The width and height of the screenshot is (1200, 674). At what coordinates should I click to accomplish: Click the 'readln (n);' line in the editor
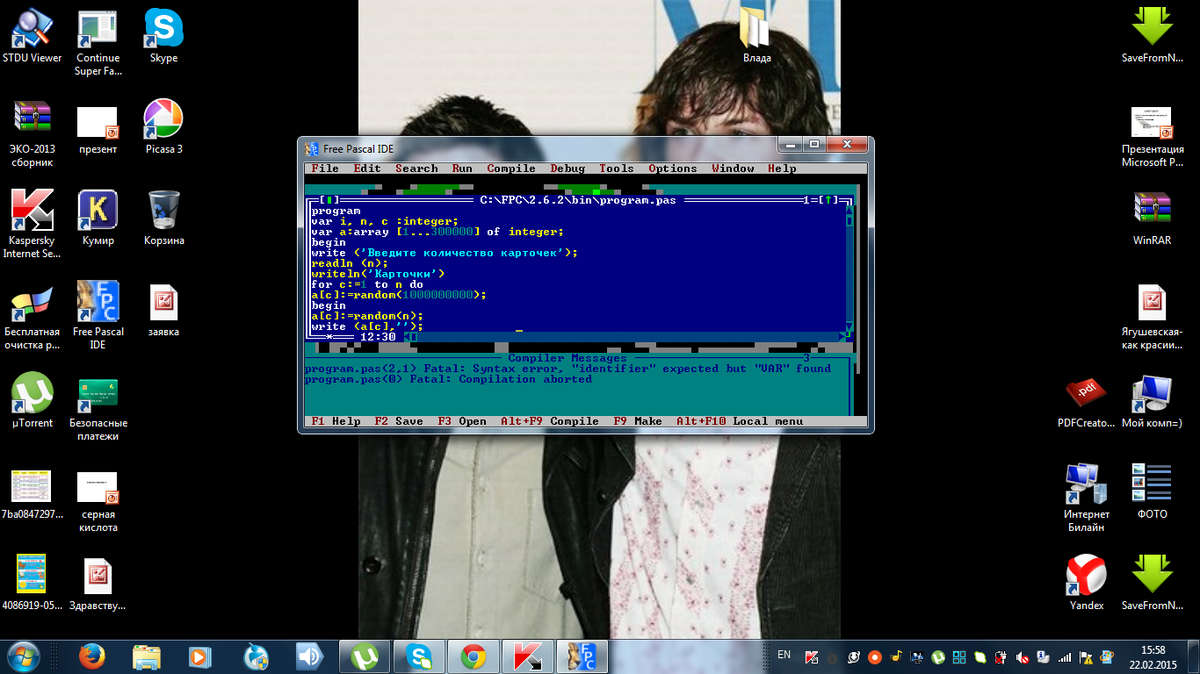click(349, 264)
